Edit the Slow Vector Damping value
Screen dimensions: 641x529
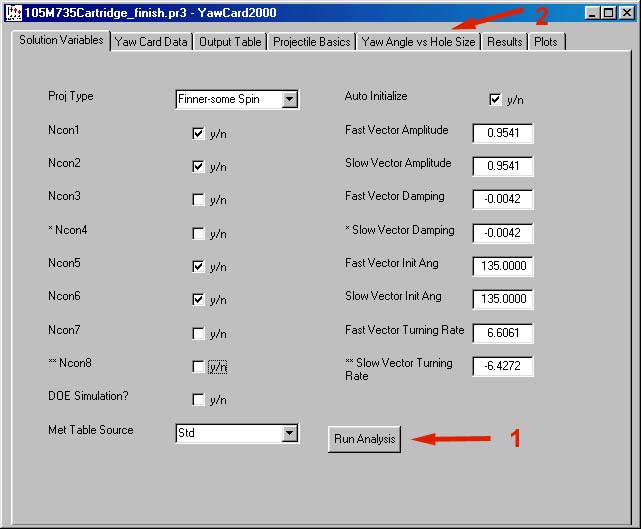tap(502, 234)
